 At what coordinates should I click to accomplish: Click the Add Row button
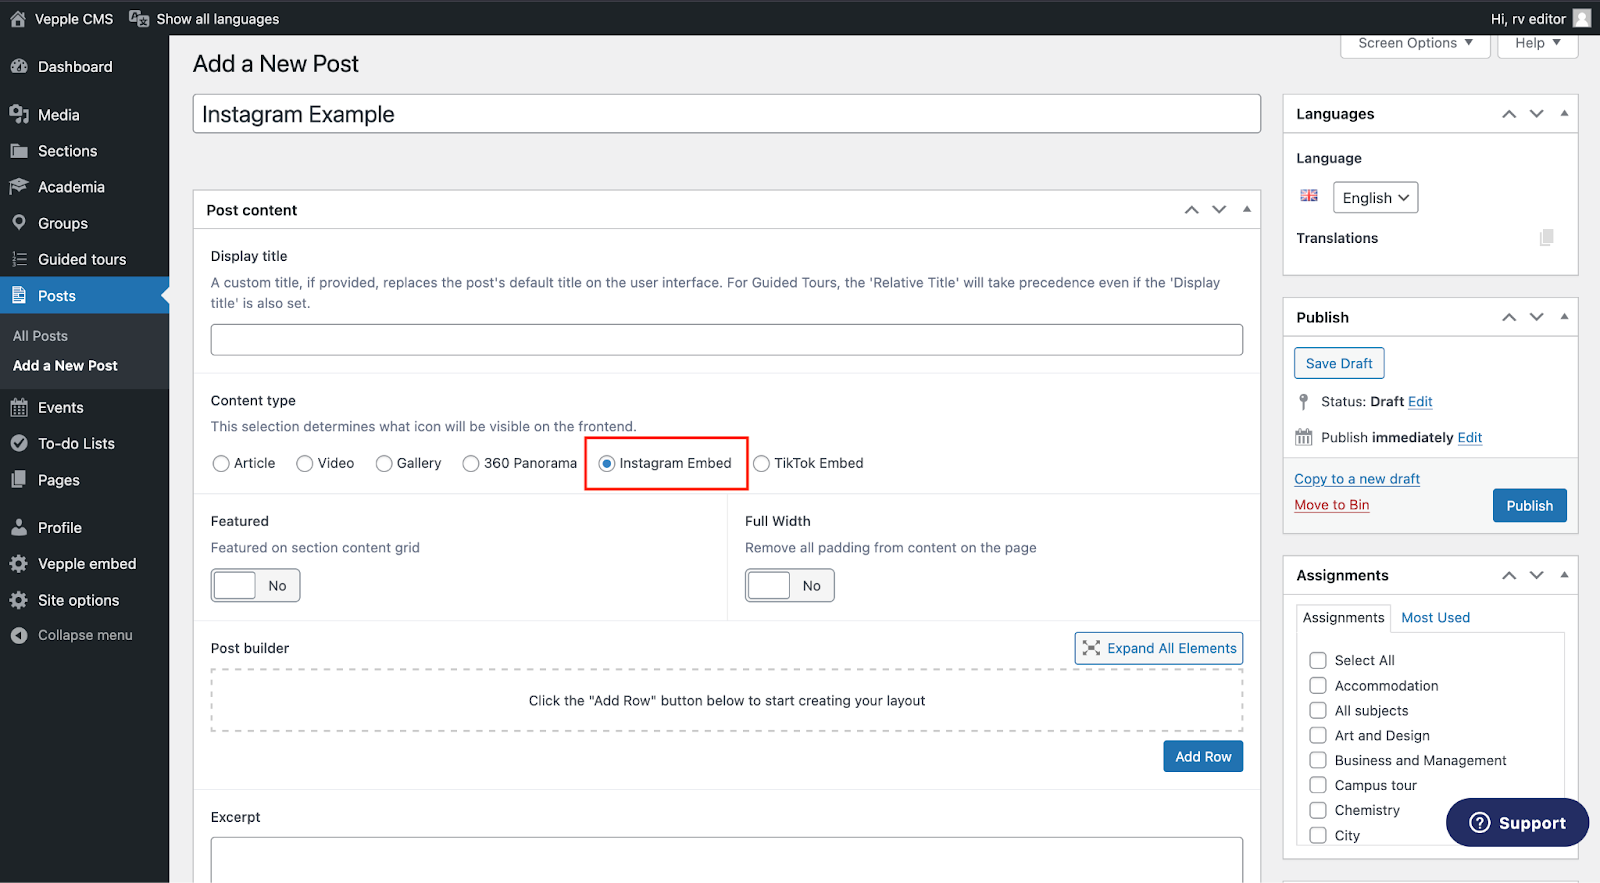click(x=1203, y=756)
